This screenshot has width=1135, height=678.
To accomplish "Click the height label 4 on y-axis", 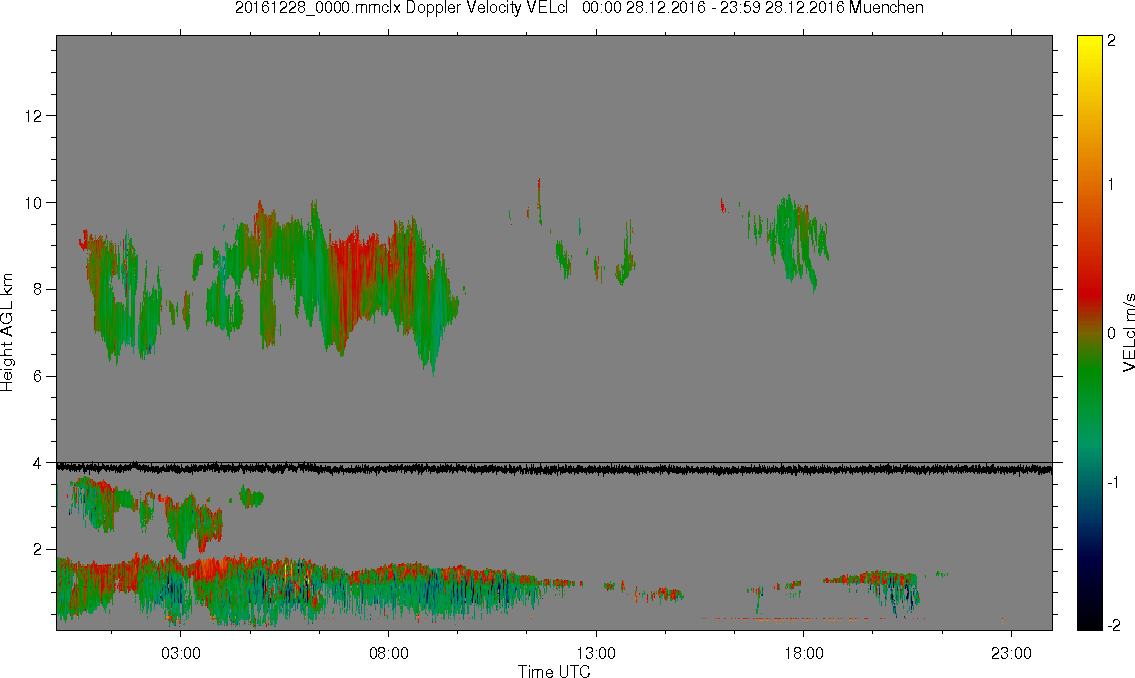I will click(38, 463).
